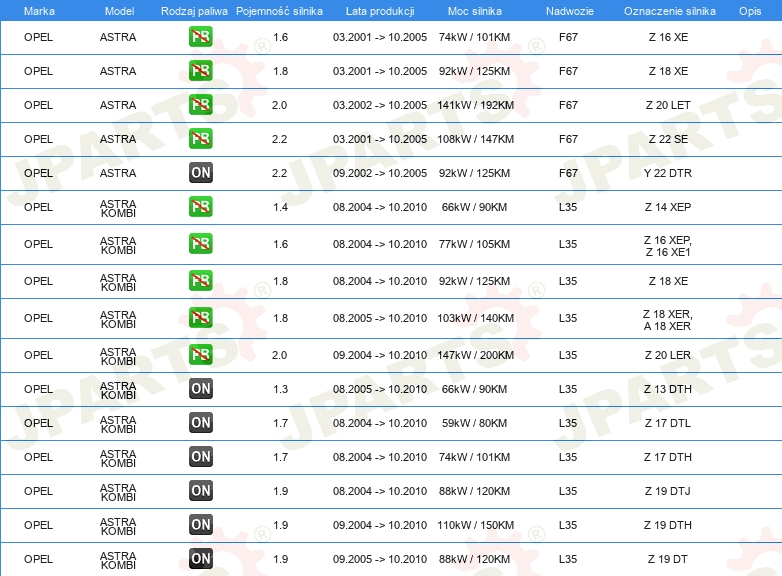Click the petrol fuel icon for Z 16 XE
Viewport: 782px width, 576px height.
click(200, 37)
